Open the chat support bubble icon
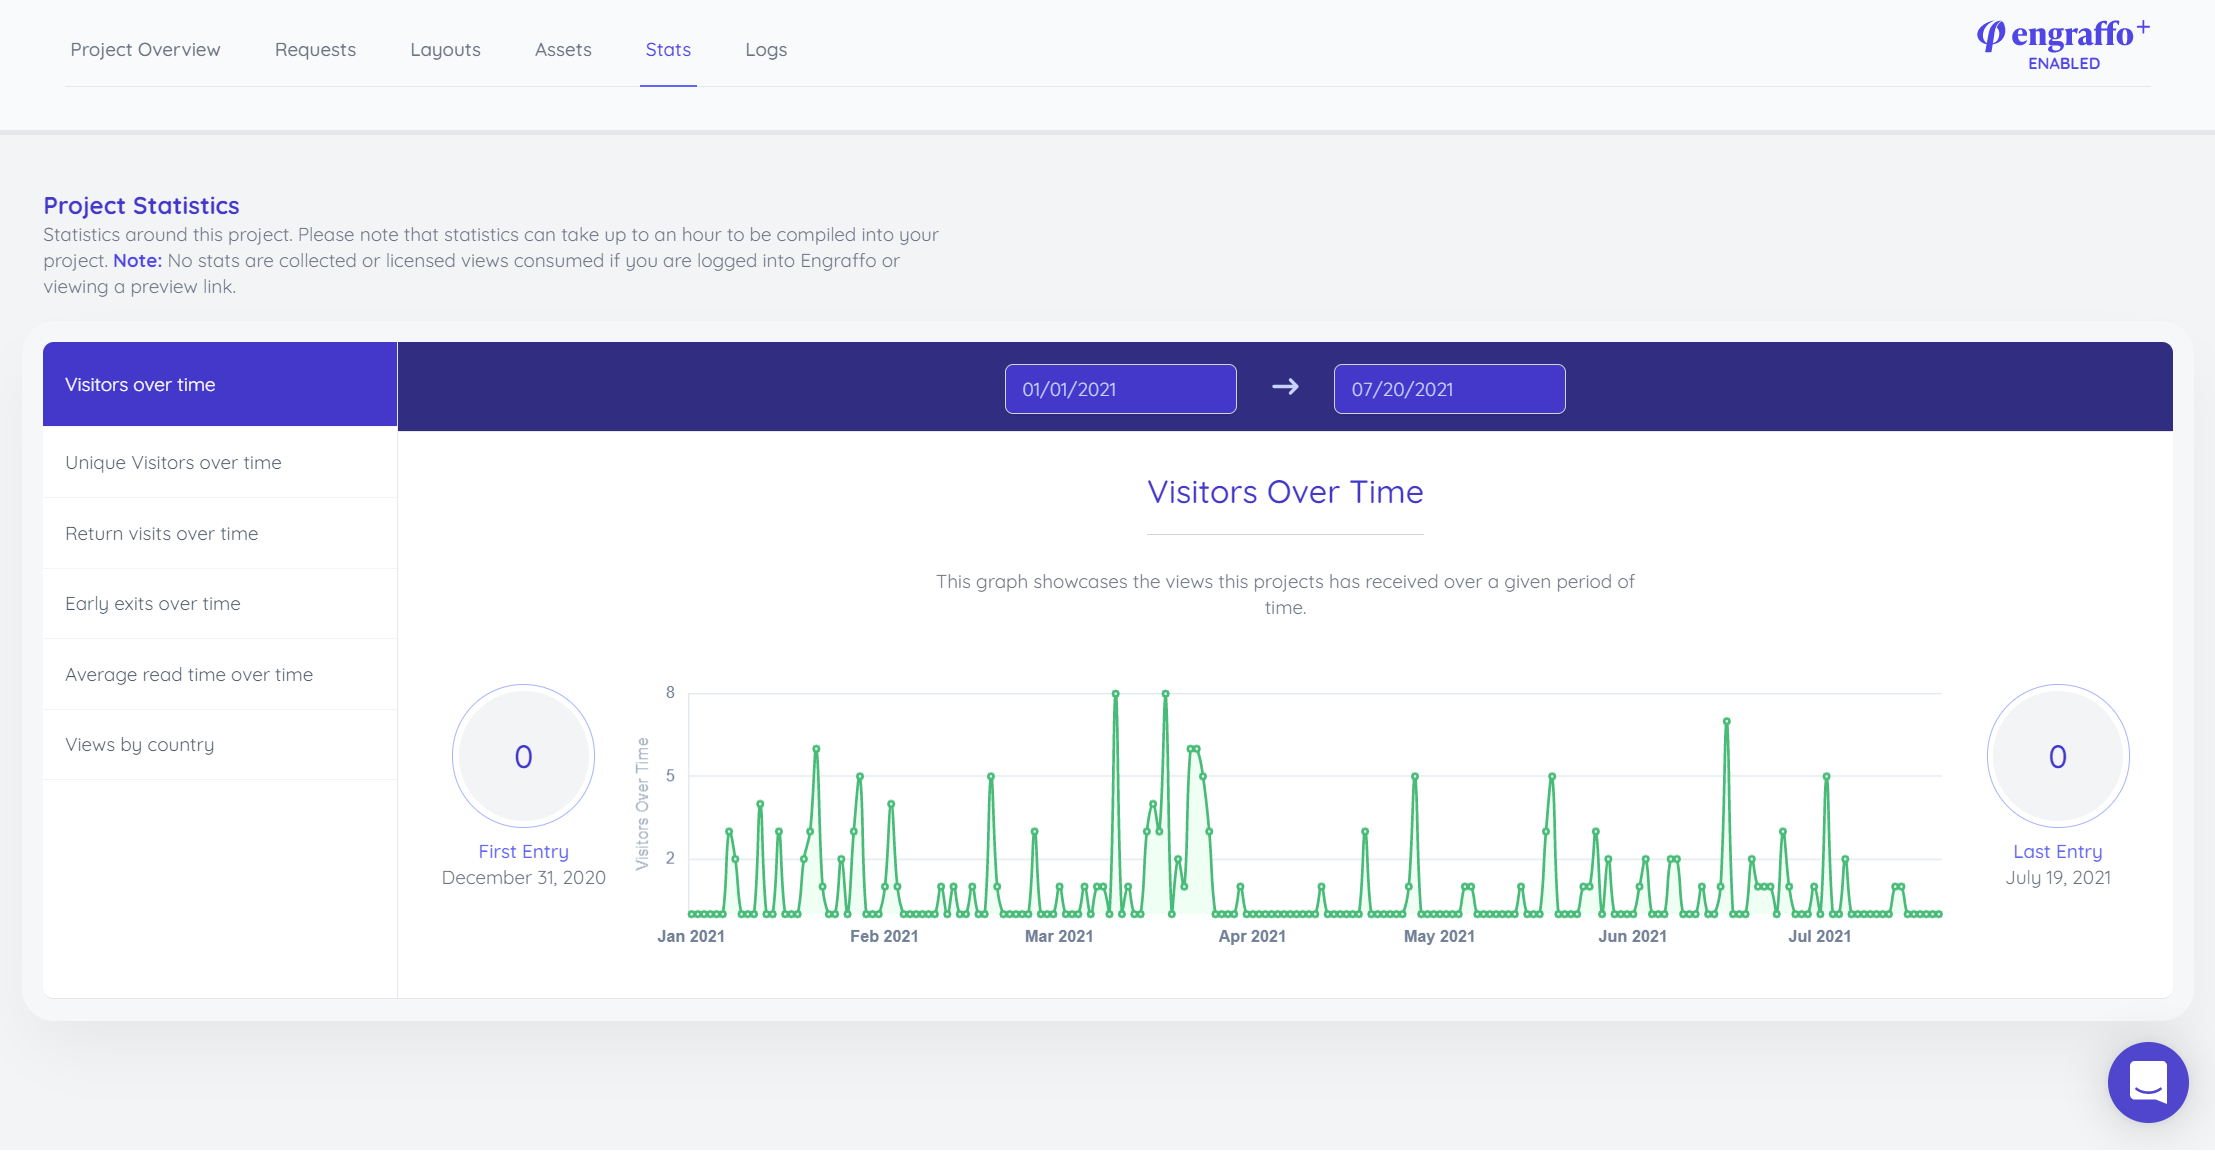The height and width of the screenshot is (1151, 2215). [x=2147, y=1082]
